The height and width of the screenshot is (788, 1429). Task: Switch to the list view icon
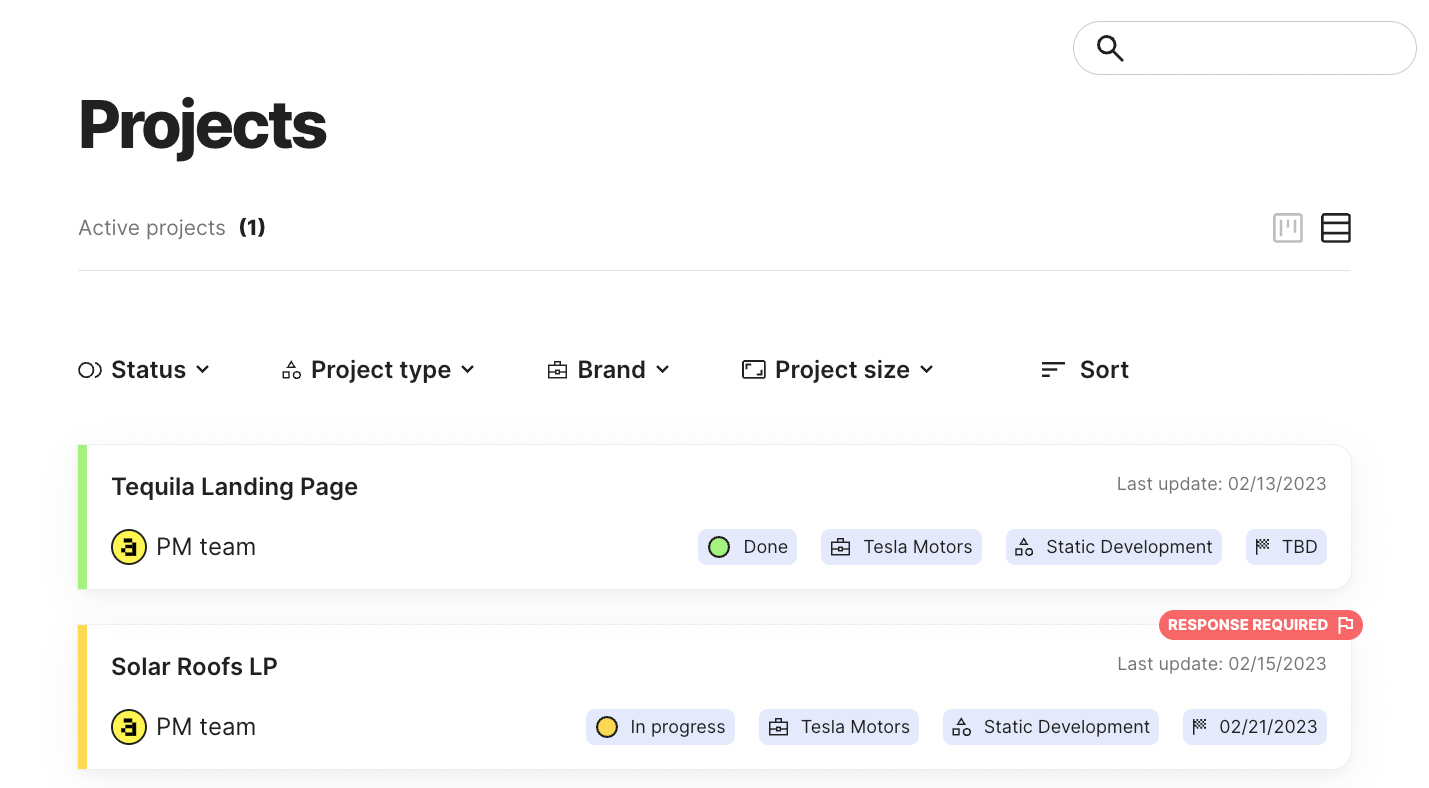click(1336, 228)
